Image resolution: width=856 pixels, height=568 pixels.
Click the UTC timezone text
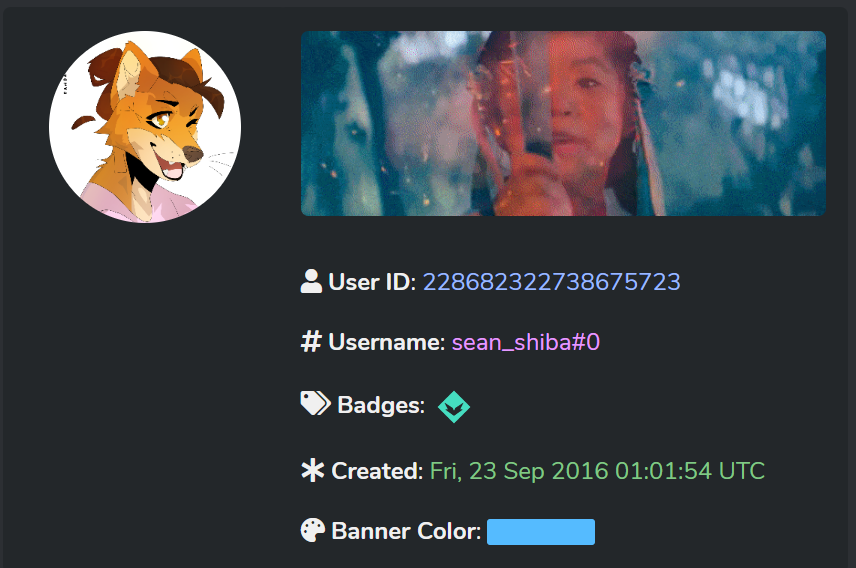tap(742, 471)
